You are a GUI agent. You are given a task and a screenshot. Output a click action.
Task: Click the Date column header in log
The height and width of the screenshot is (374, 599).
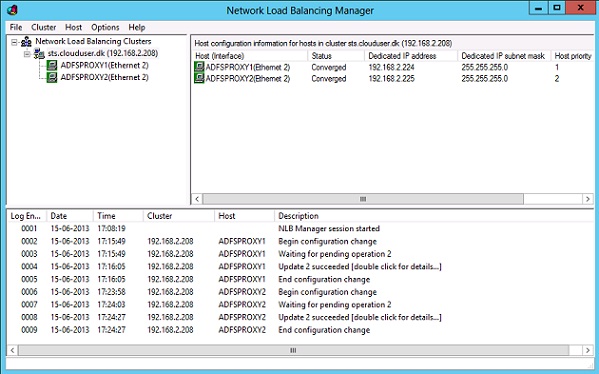(70, 216)
